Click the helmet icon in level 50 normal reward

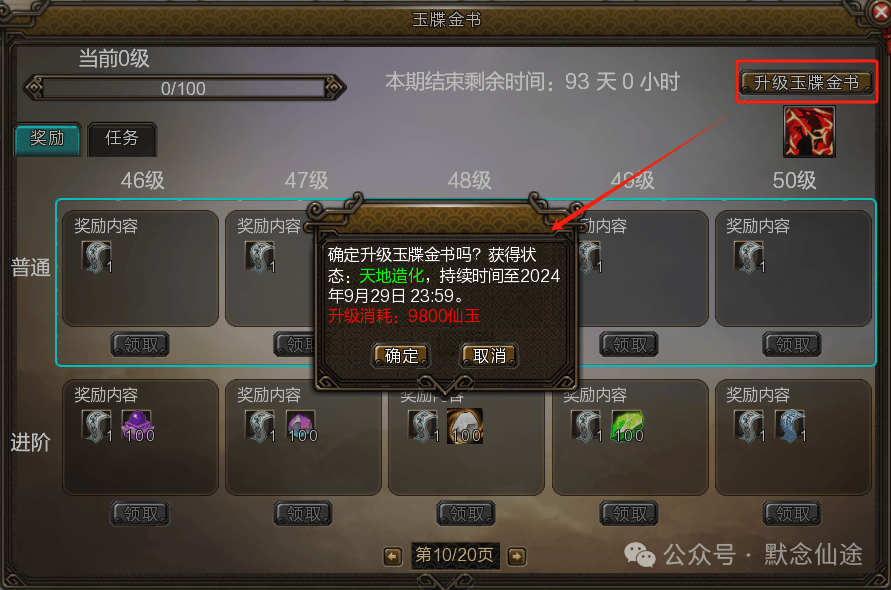750,257
